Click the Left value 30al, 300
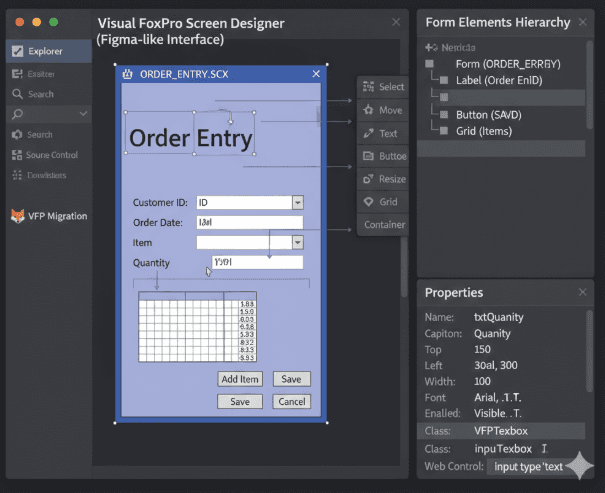Image resolution: width=605 pixels, height=493 pixels. [x=496, y=365]
